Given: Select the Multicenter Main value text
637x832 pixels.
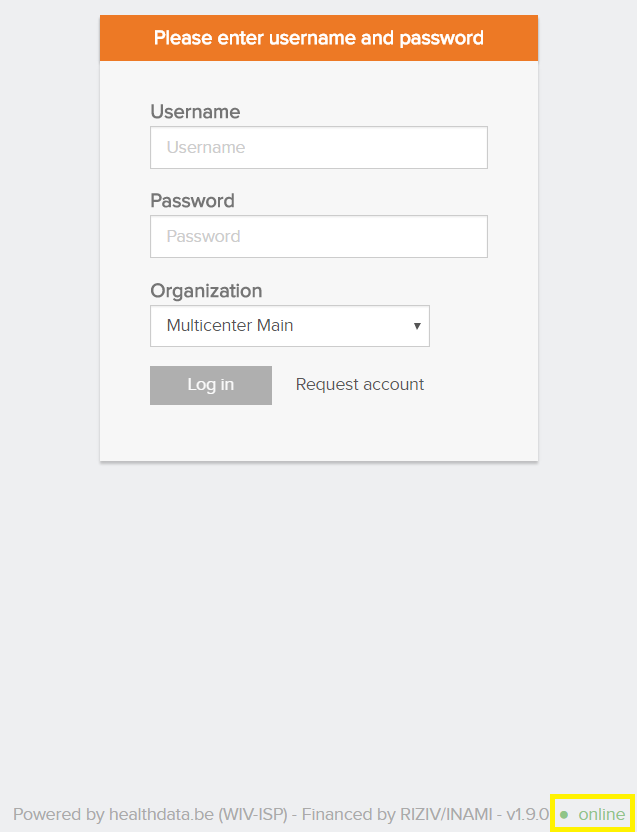Looking at the screenshot, I should click(x=230, y=326).
